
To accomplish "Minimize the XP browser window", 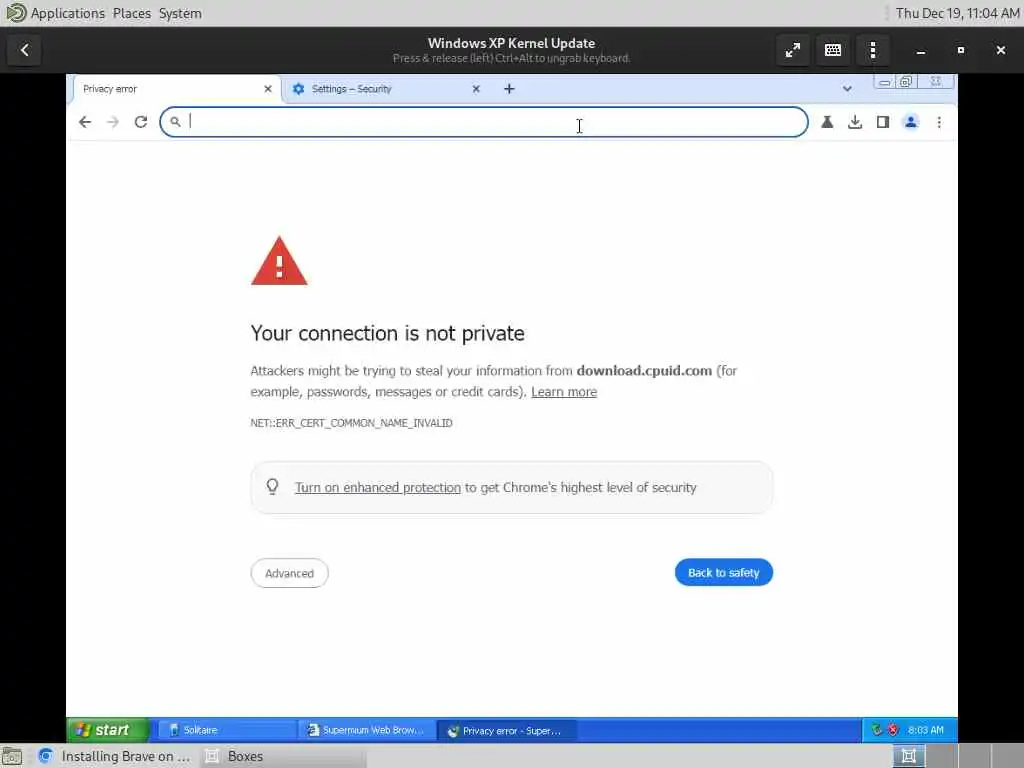I will pos(884,82).
